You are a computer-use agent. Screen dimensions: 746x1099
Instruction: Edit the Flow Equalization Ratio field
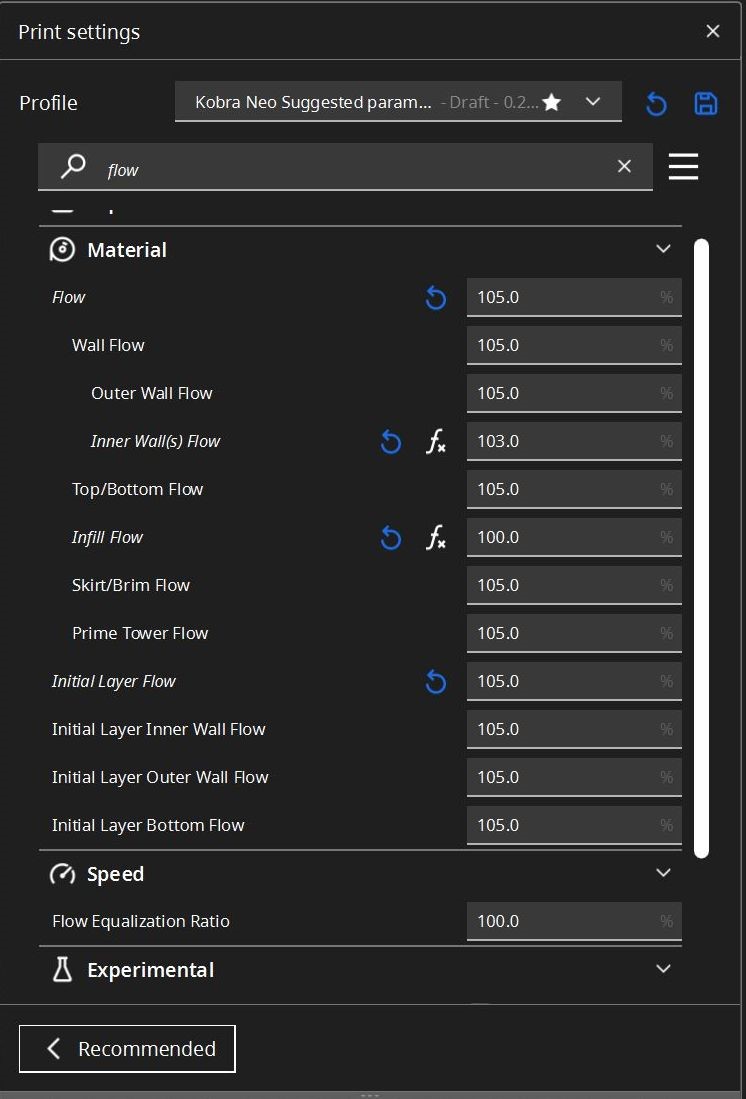pos(560,922)
